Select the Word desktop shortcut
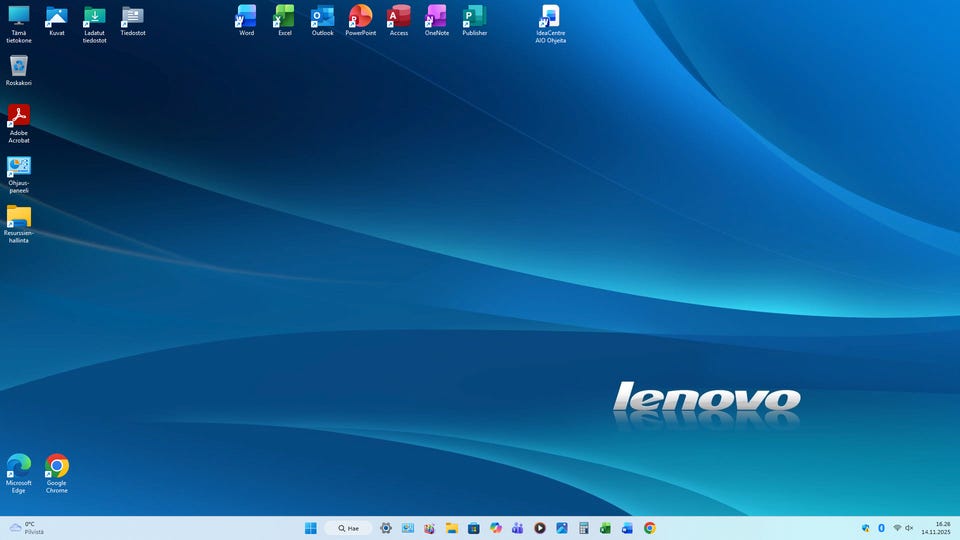The width and height of the screenshot is (960, 540). [x=247, y=21]
